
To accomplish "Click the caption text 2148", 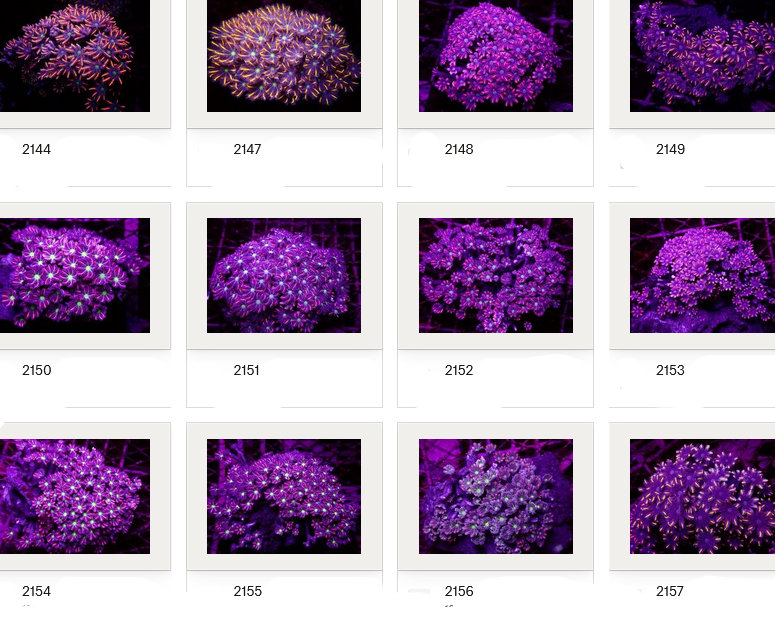I will (459, 149).
